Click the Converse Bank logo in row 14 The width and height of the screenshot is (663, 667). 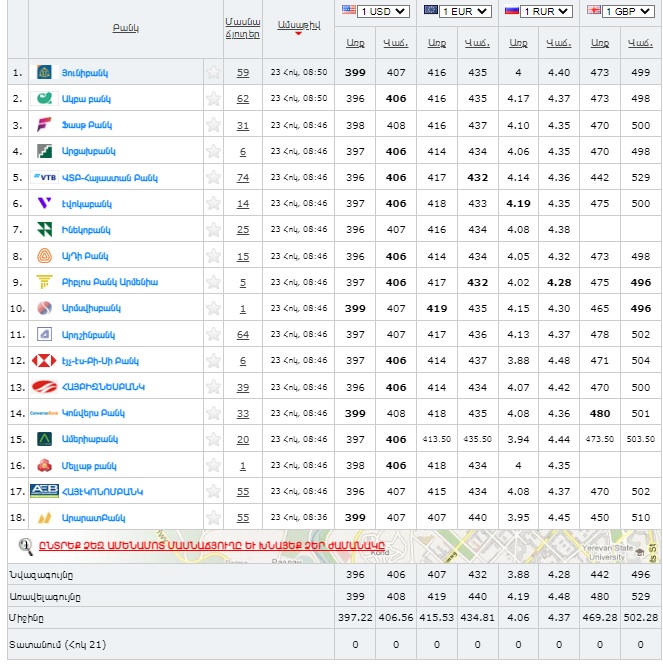point(44,413)
